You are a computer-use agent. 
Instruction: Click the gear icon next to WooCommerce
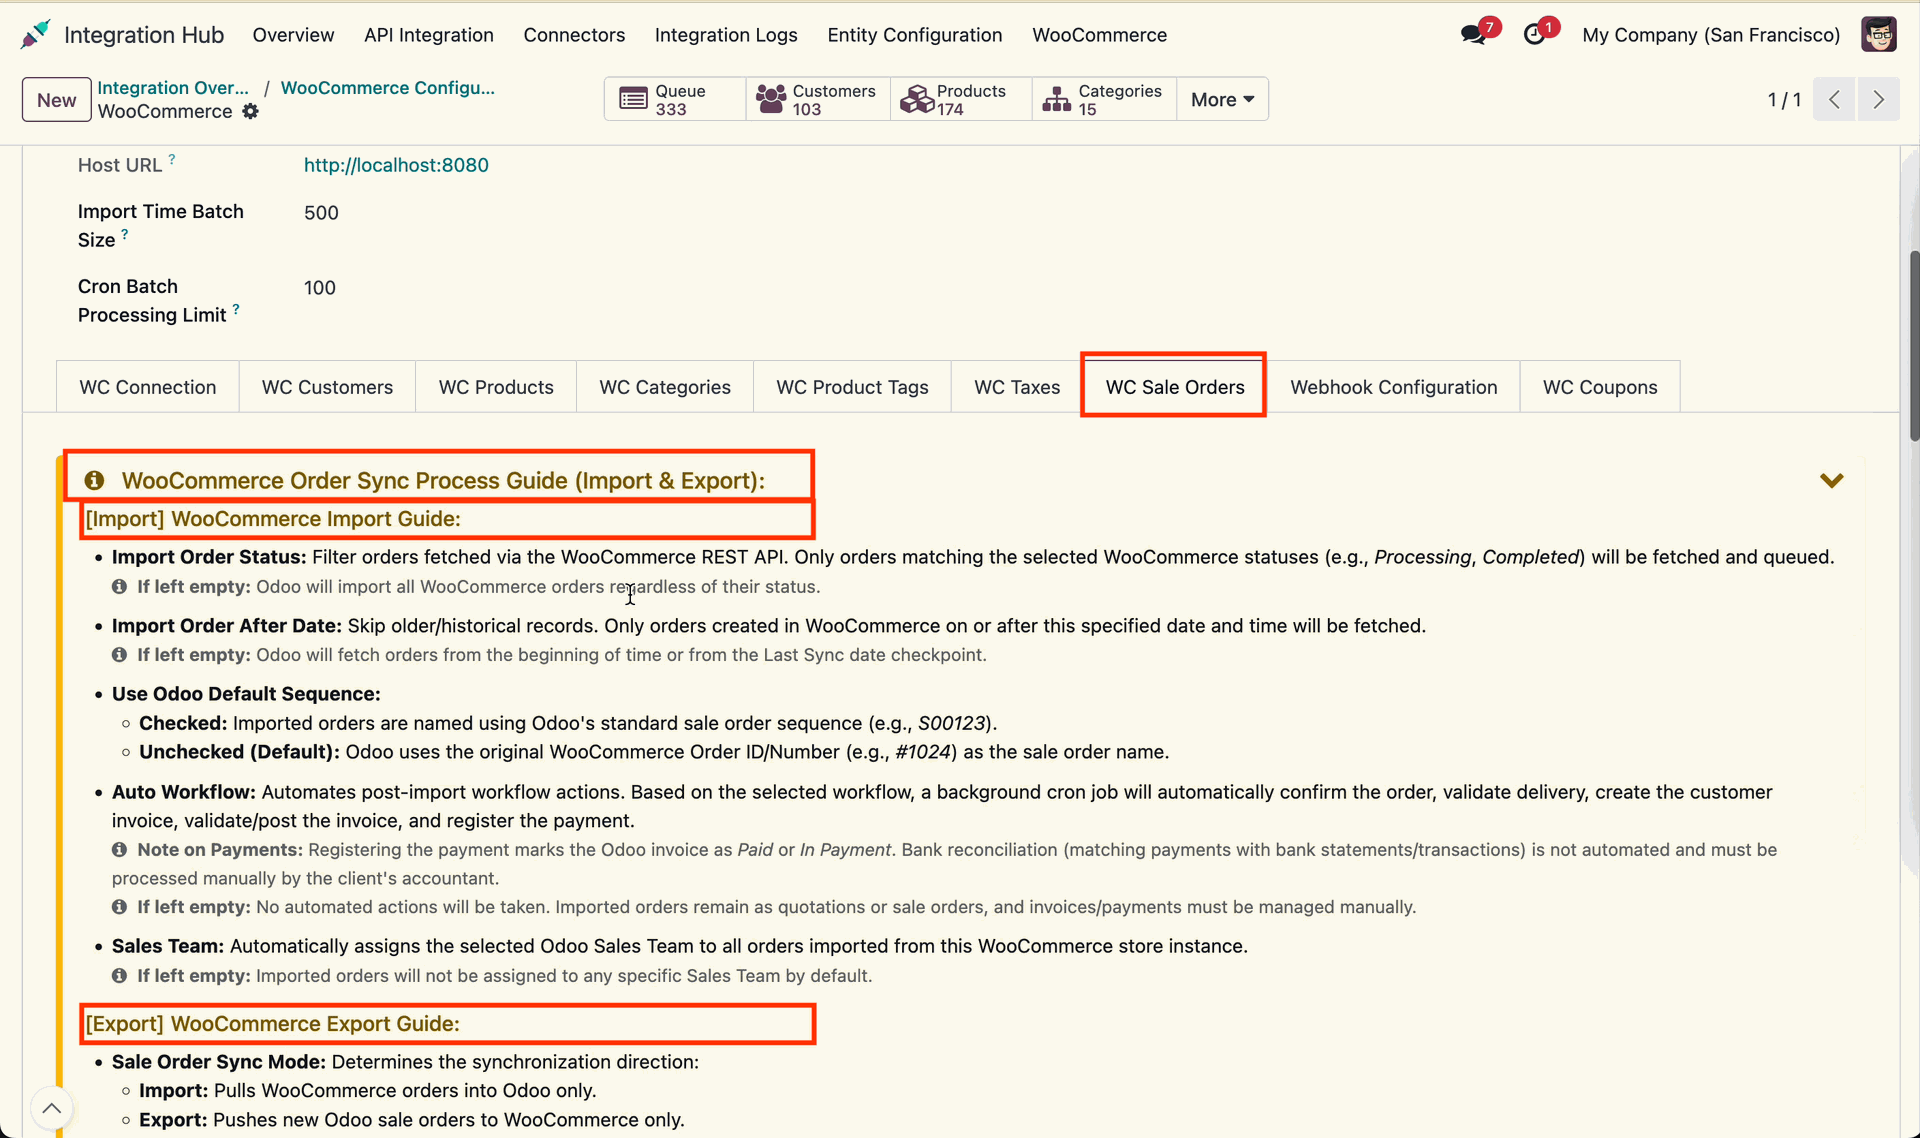251,112
